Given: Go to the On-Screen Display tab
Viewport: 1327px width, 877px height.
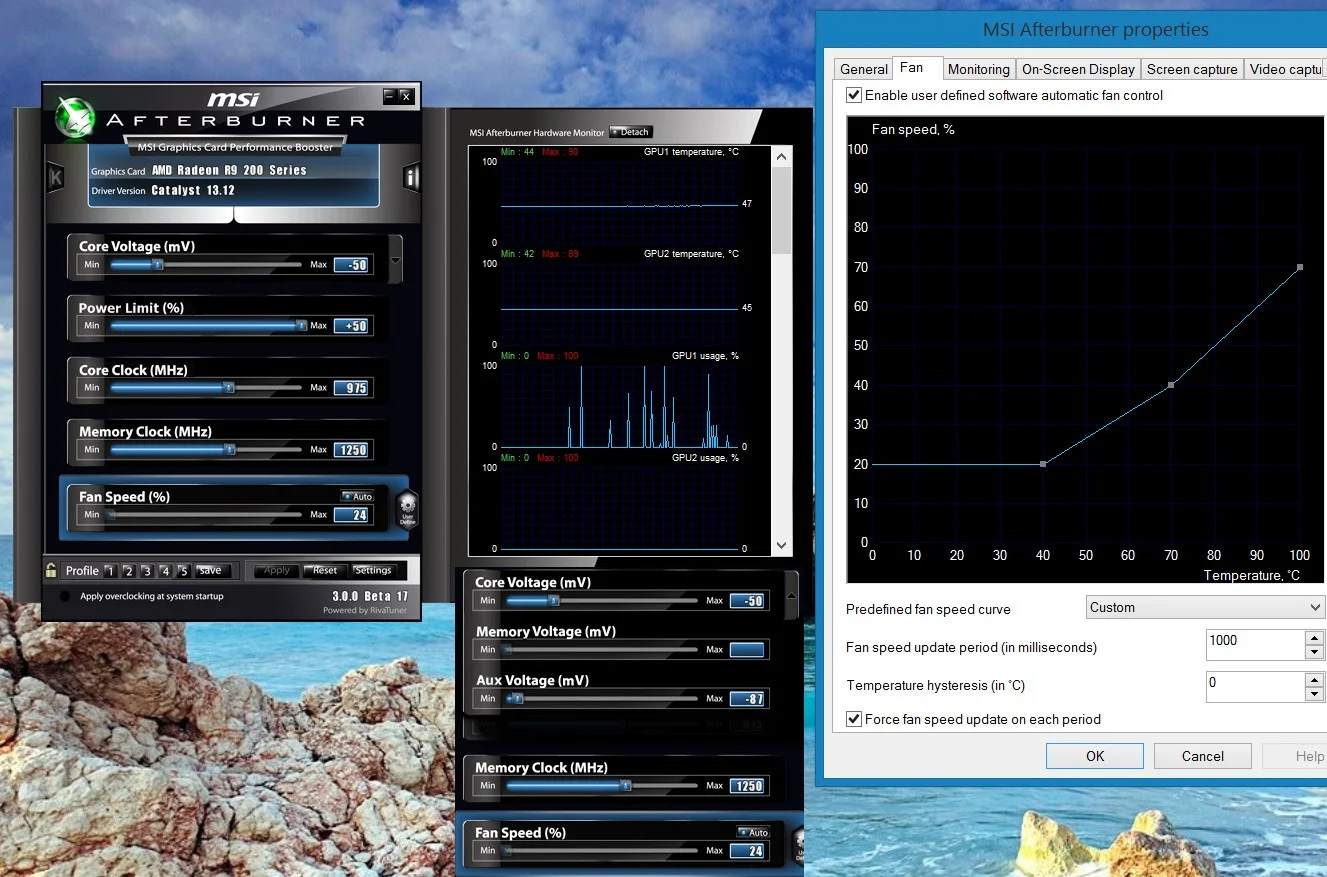Looking at the screenshot, I should click(1078, 69).
